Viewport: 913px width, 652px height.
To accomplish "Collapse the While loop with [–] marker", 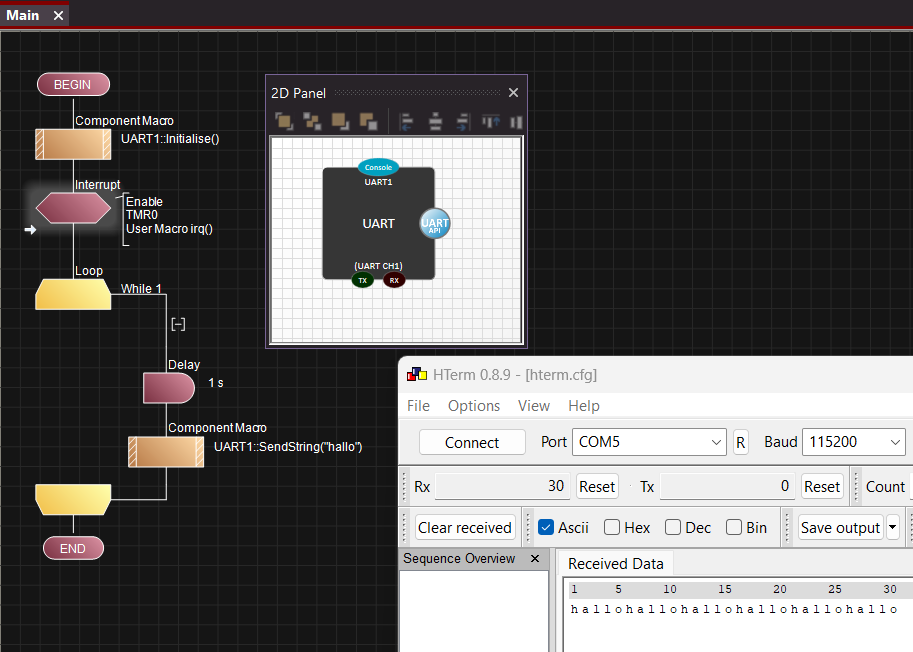I will point(178,324).
